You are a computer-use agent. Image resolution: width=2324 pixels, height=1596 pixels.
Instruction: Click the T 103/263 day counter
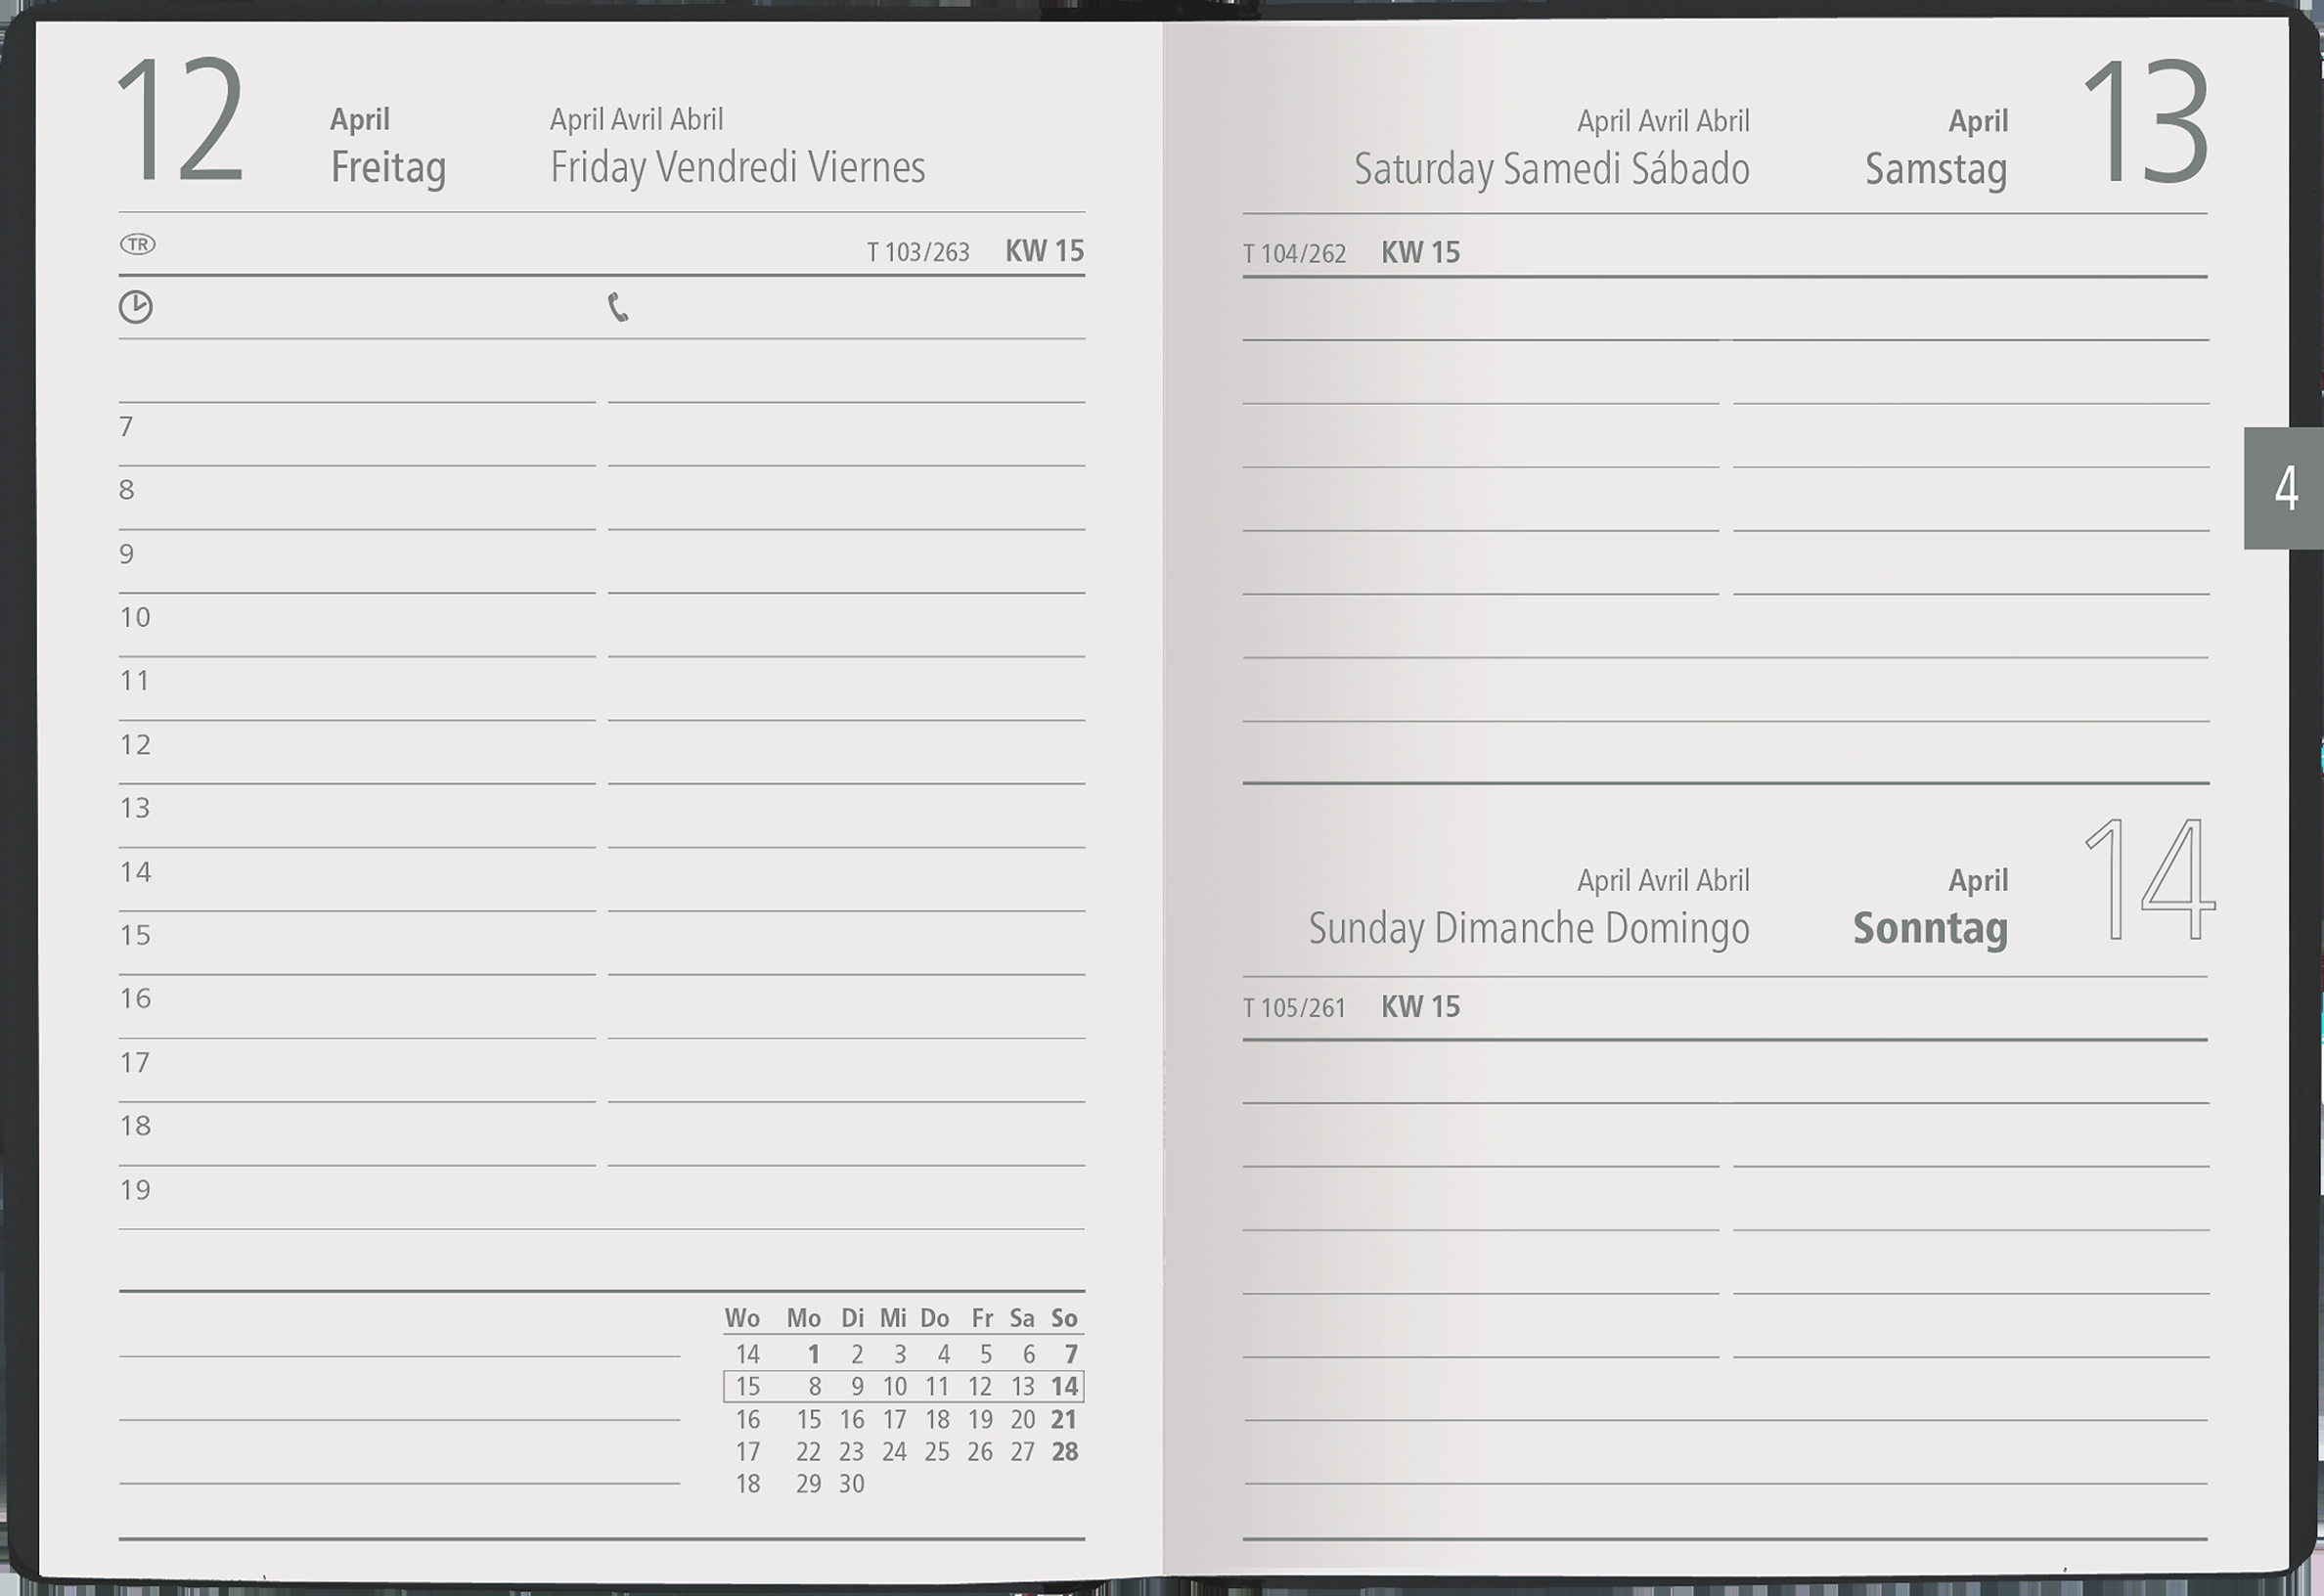tap(918, 252)
